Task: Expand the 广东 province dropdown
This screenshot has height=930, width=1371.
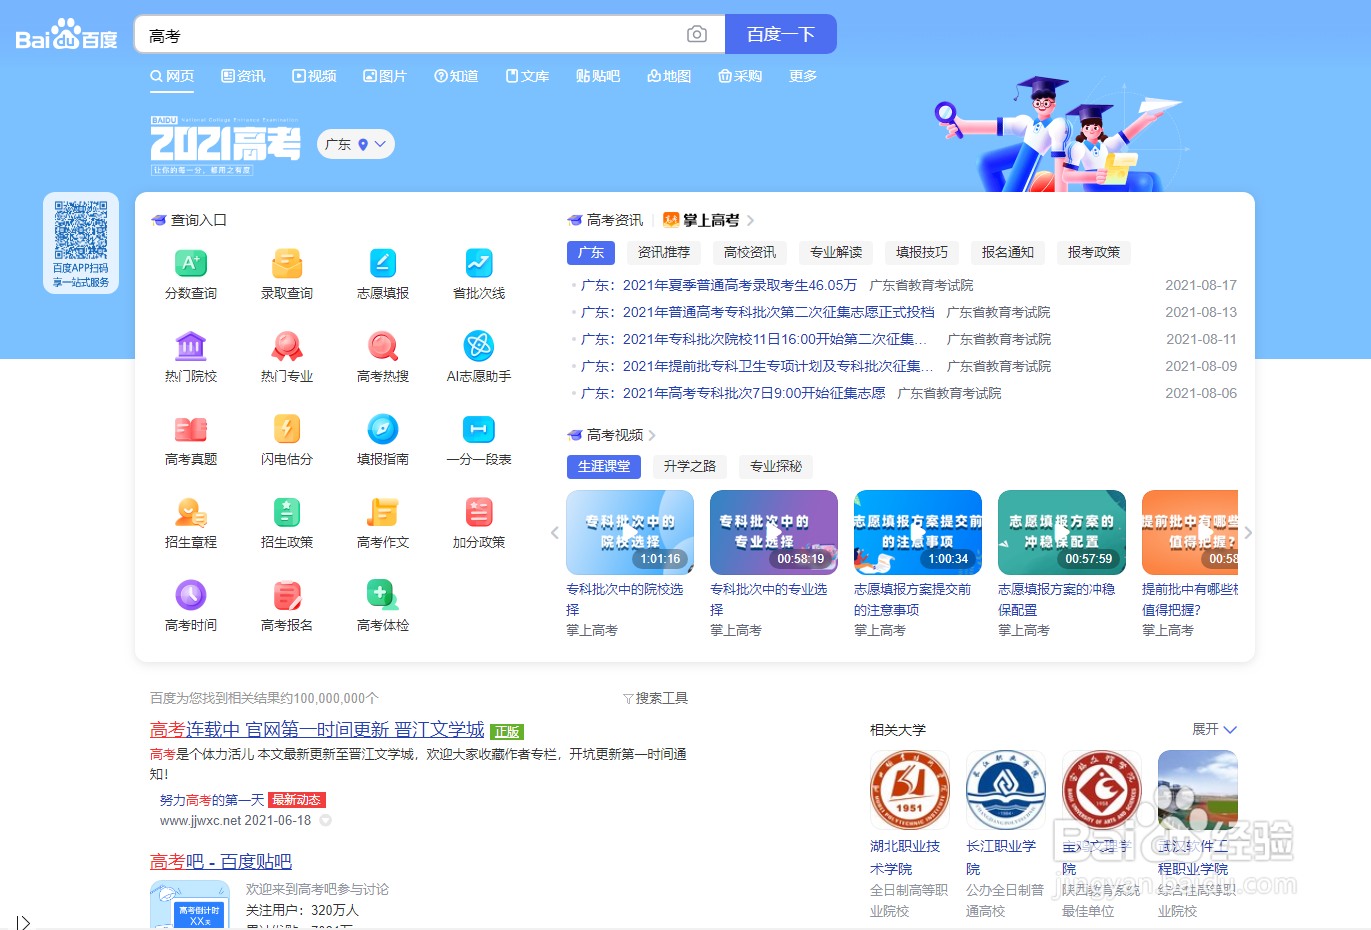Action: tap(356, 144)
